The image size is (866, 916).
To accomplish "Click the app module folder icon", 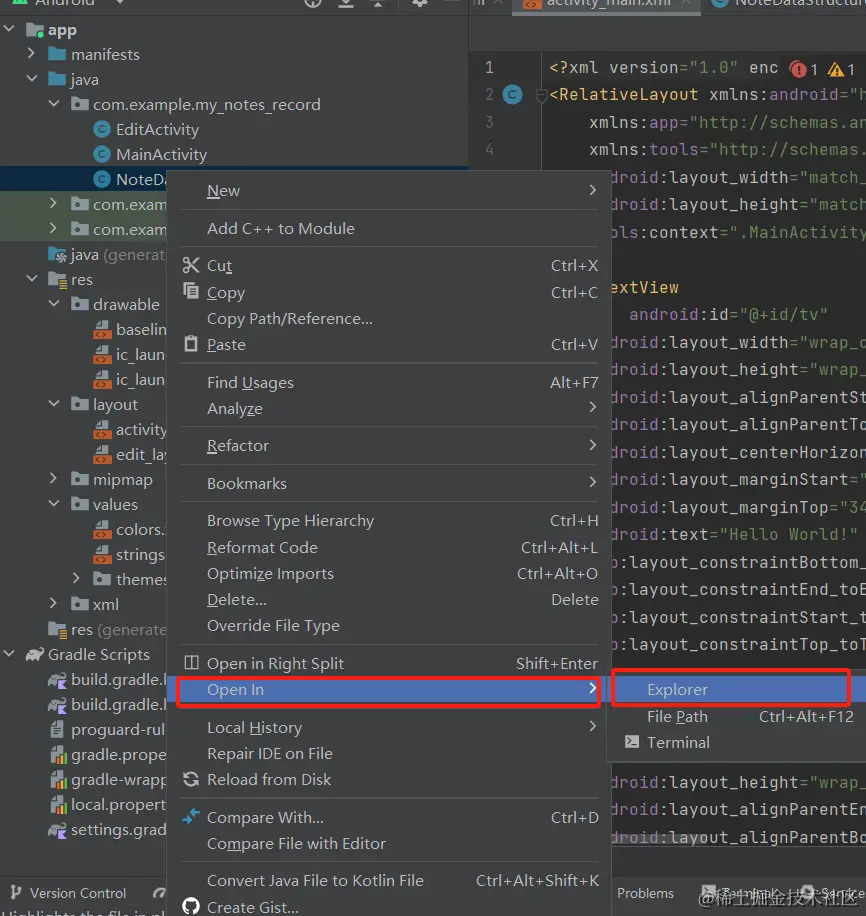I will coord(35,30).
